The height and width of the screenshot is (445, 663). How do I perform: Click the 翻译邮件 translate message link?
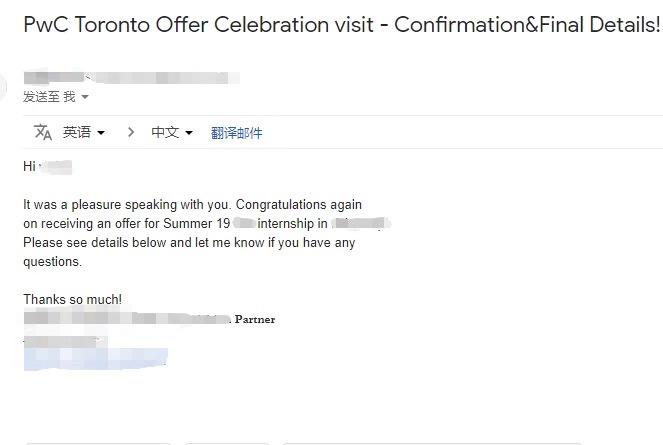tap(236, 132)
